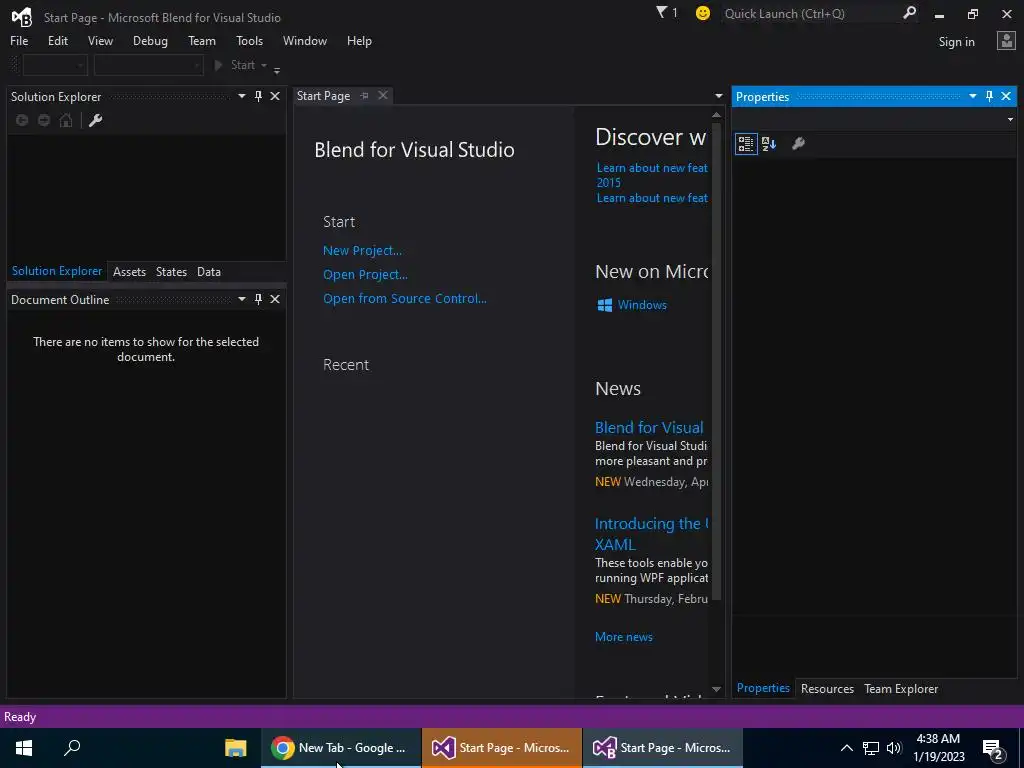Auto-hide the Properties panel
1024x768 pixels.
click(989, 96)
